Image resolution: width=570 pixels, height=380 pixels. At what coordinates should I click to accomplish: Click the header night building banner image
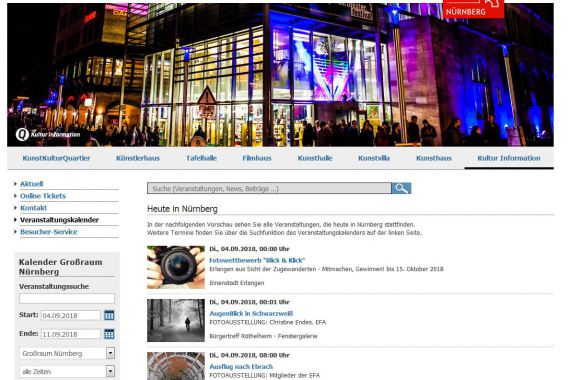(x=280, y=75)
